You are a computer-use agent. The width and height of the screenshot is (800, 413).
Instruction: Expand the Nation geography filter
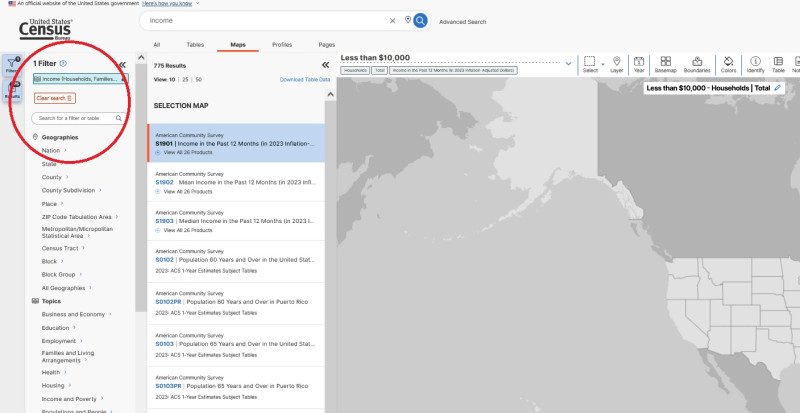coord(66,150)
